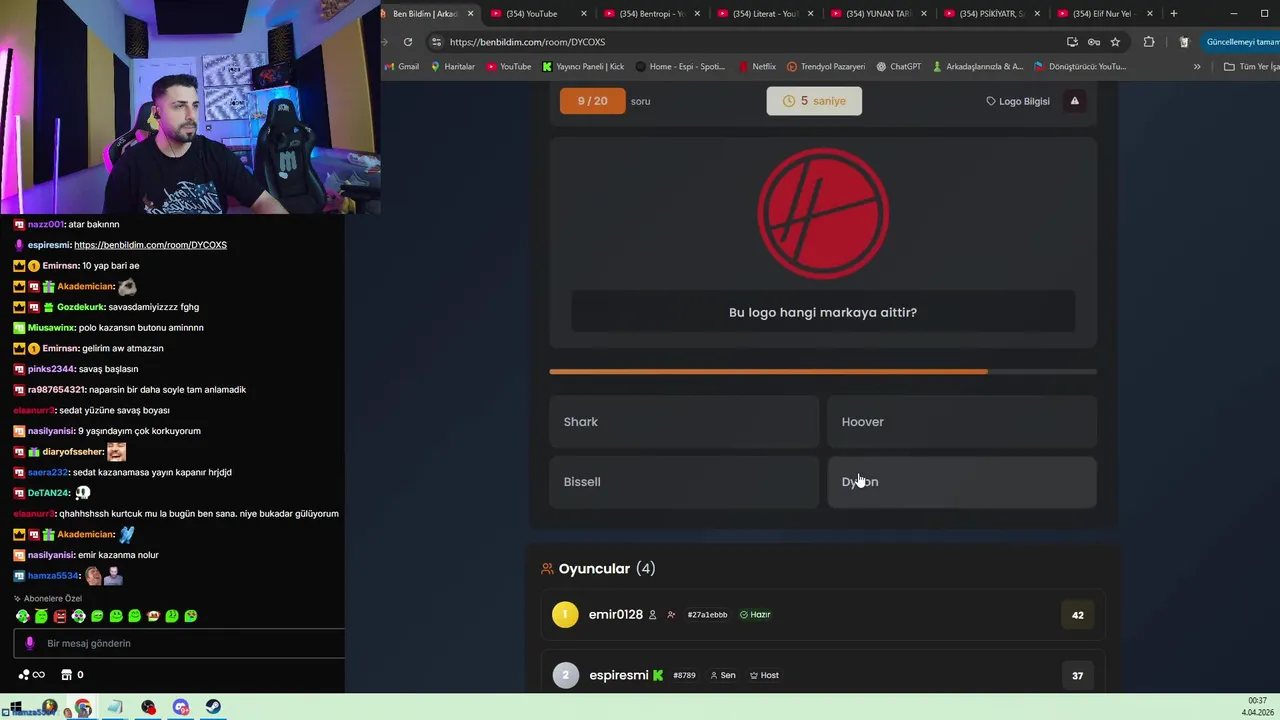The height and width of the screenshot is (720, 1280).
Task: Pick the first subscriber emote with headphones
Action: pyautogui.click(x=22, y=616)
